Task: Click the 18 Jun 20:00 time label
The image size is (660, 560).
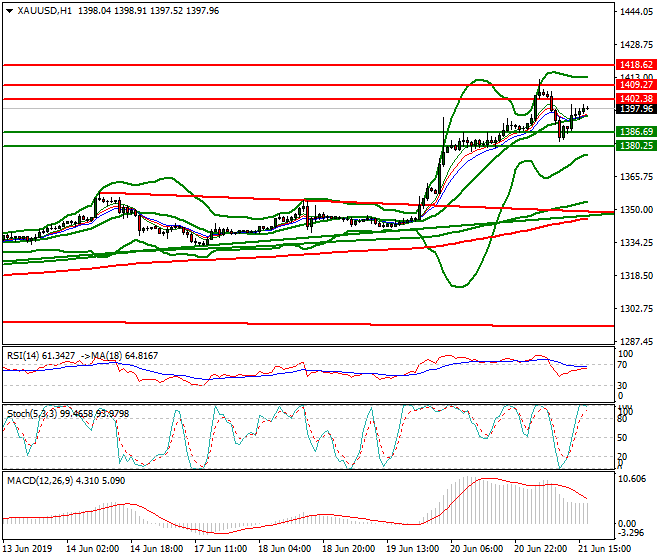Action: pos(349,549)
